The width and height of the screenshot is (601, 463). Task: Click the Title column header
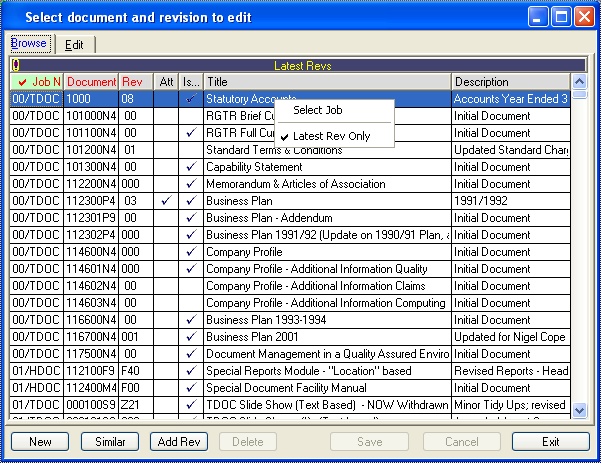(327, 82)
